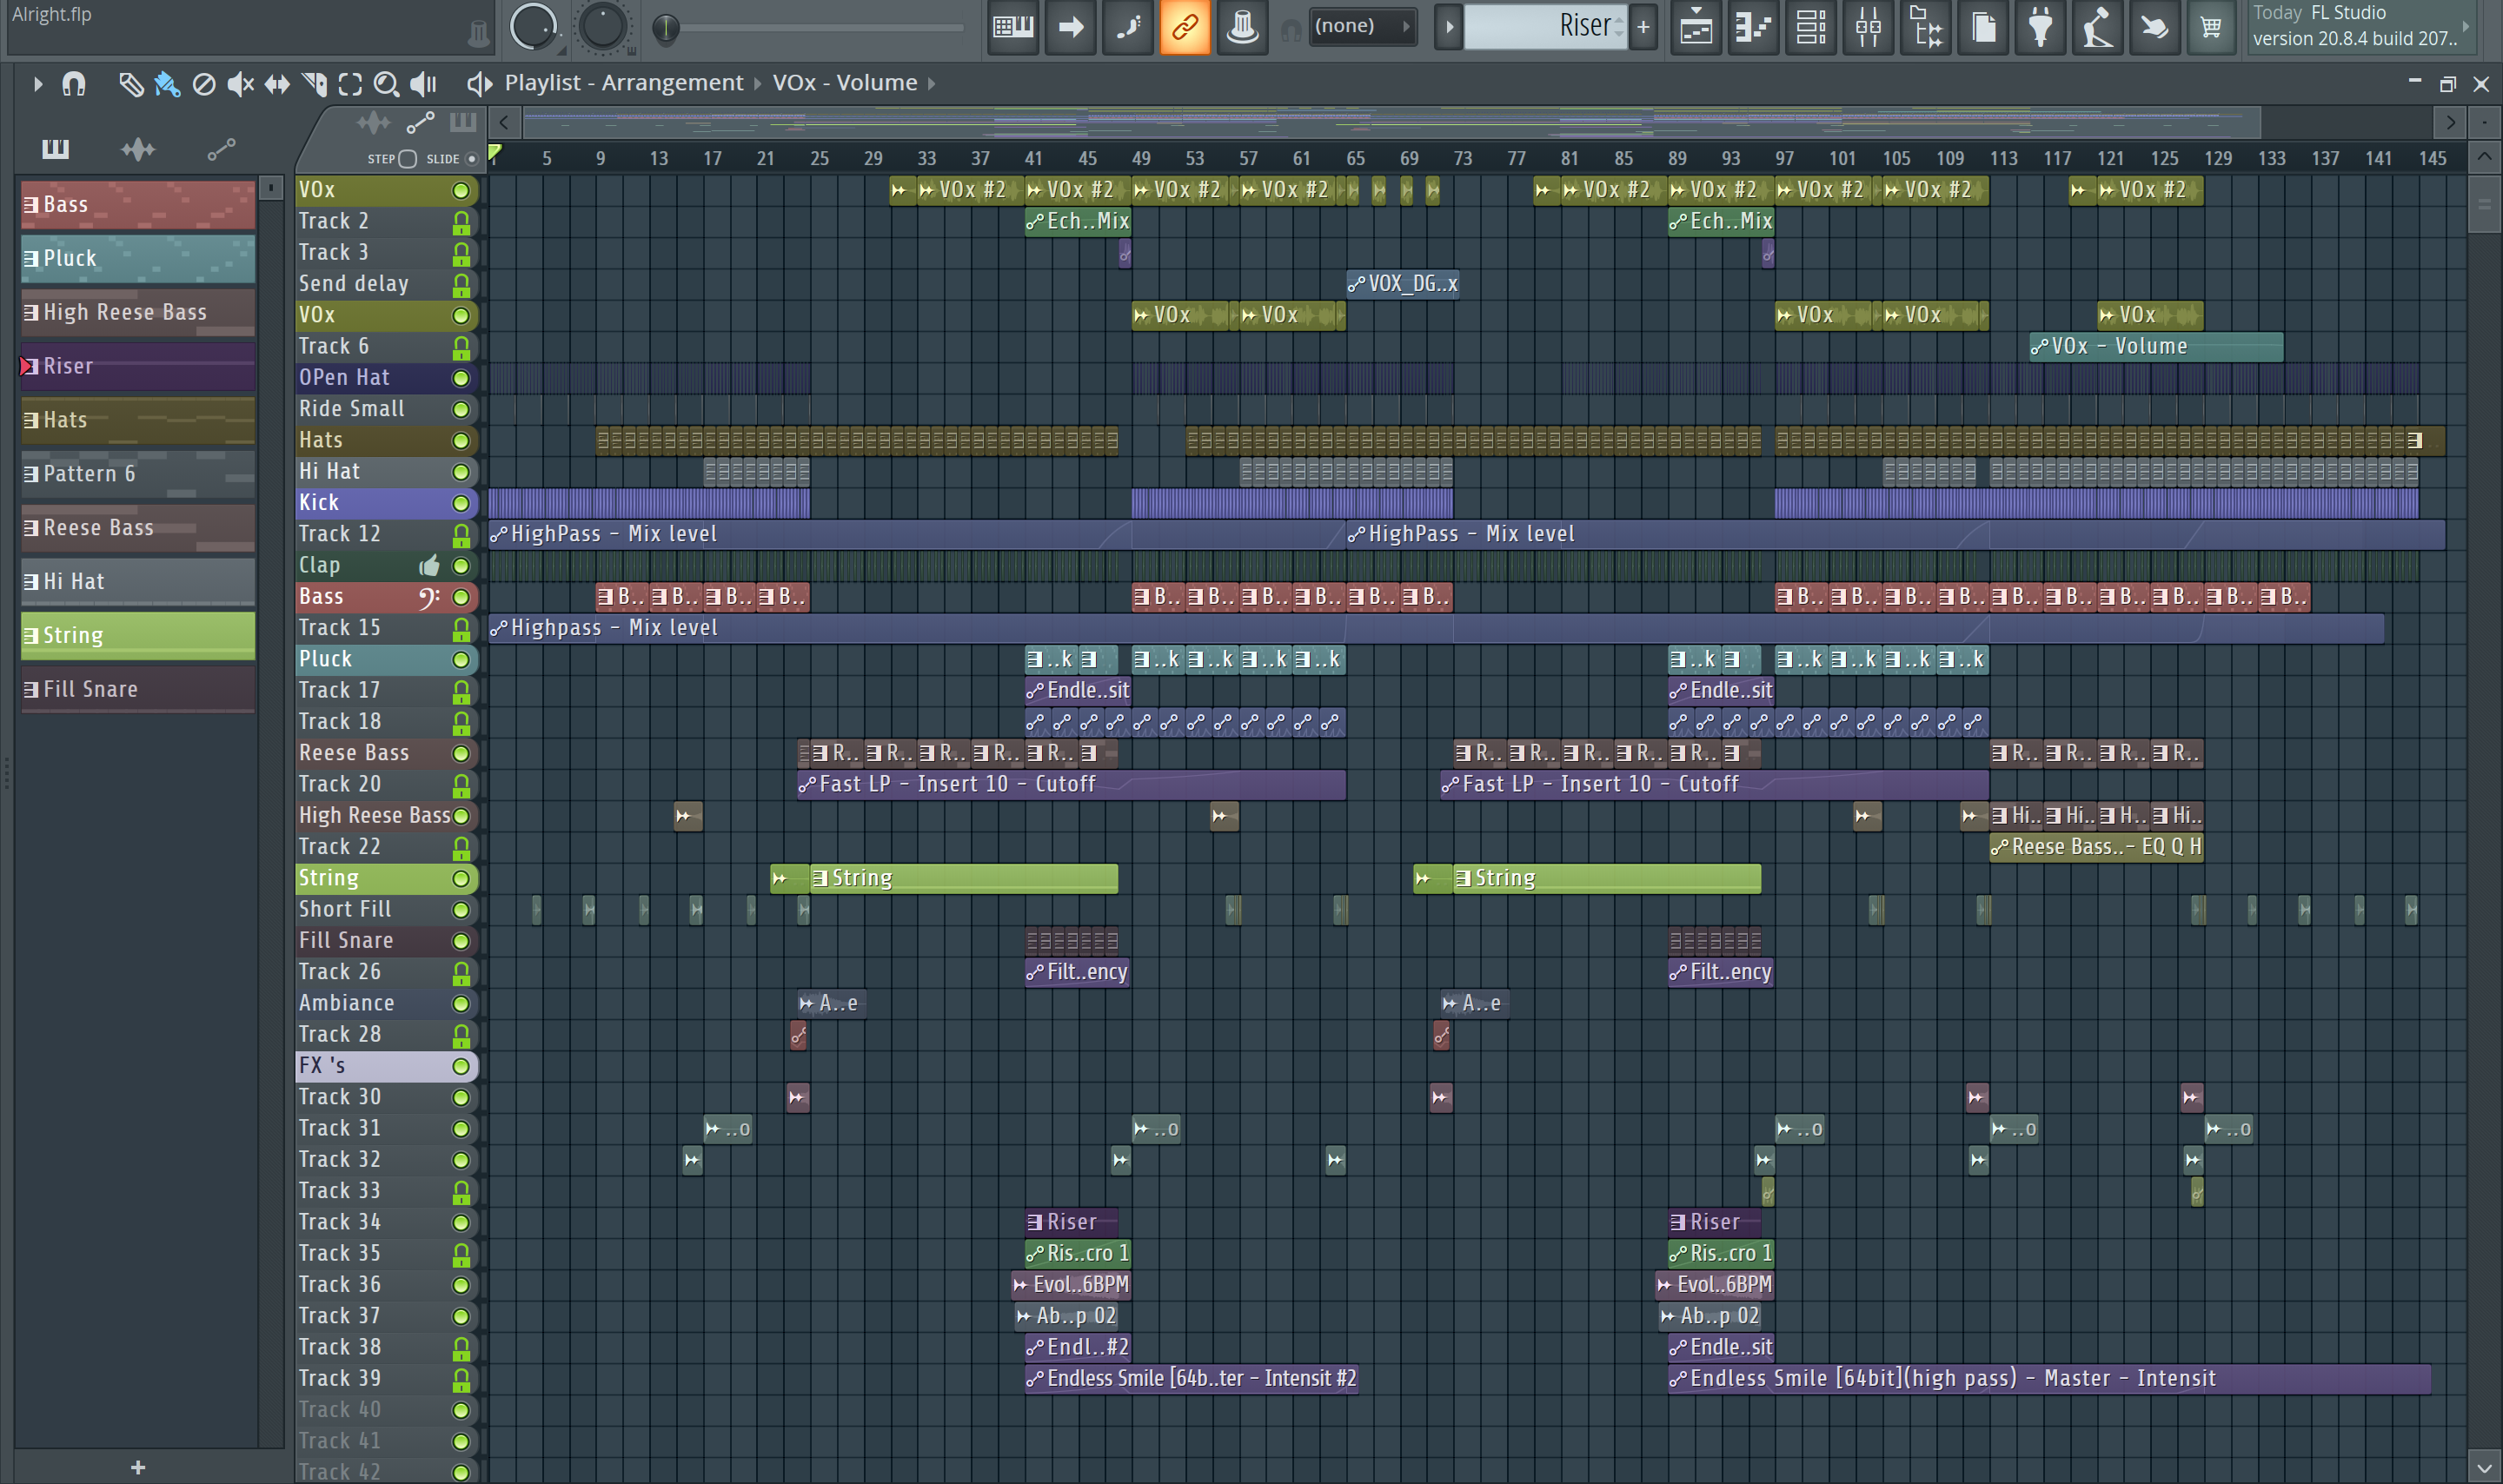Screen dimensions: 2503x1484
Task: Select the Fill Snare pattern in picker
Action: (138, 690)
